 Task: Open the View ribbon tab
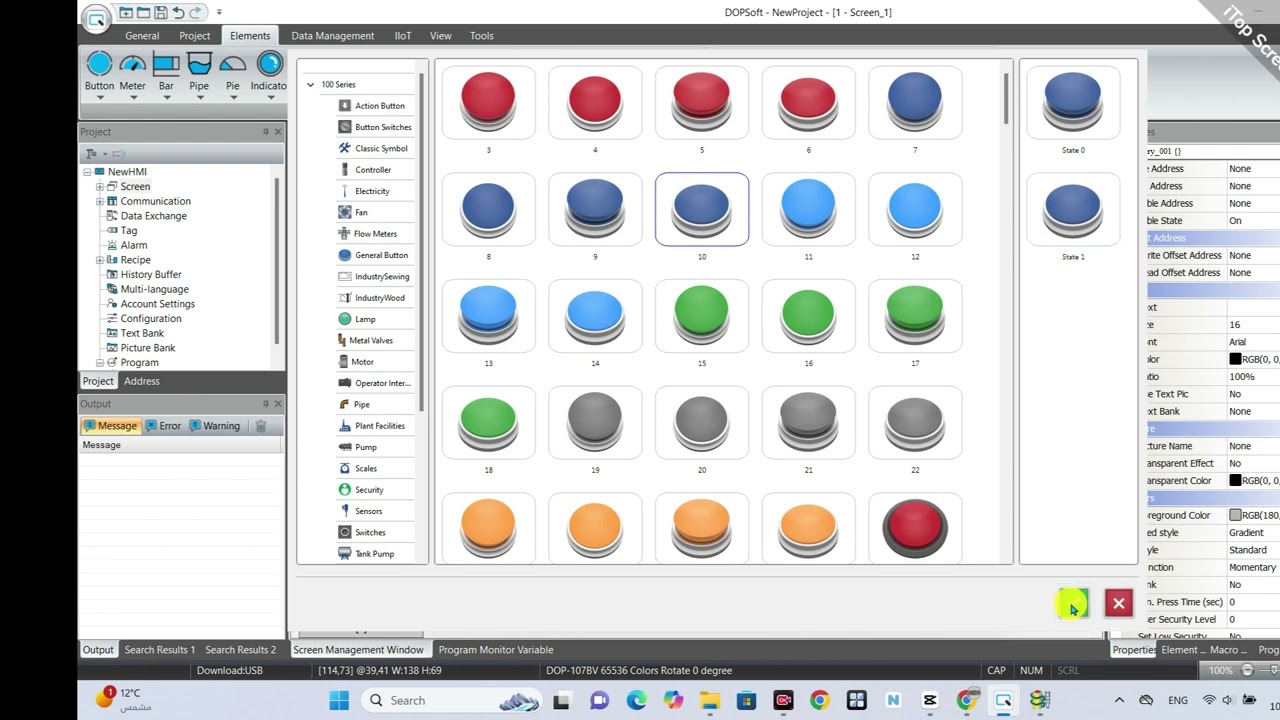(x=441, y=36)
